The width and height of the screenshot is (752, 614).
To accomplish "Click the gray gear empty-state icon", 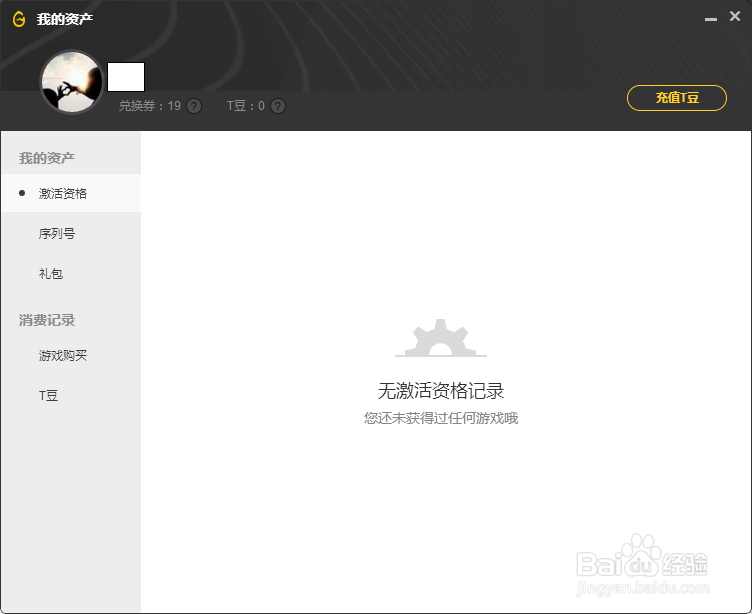I will coord(441,338).
